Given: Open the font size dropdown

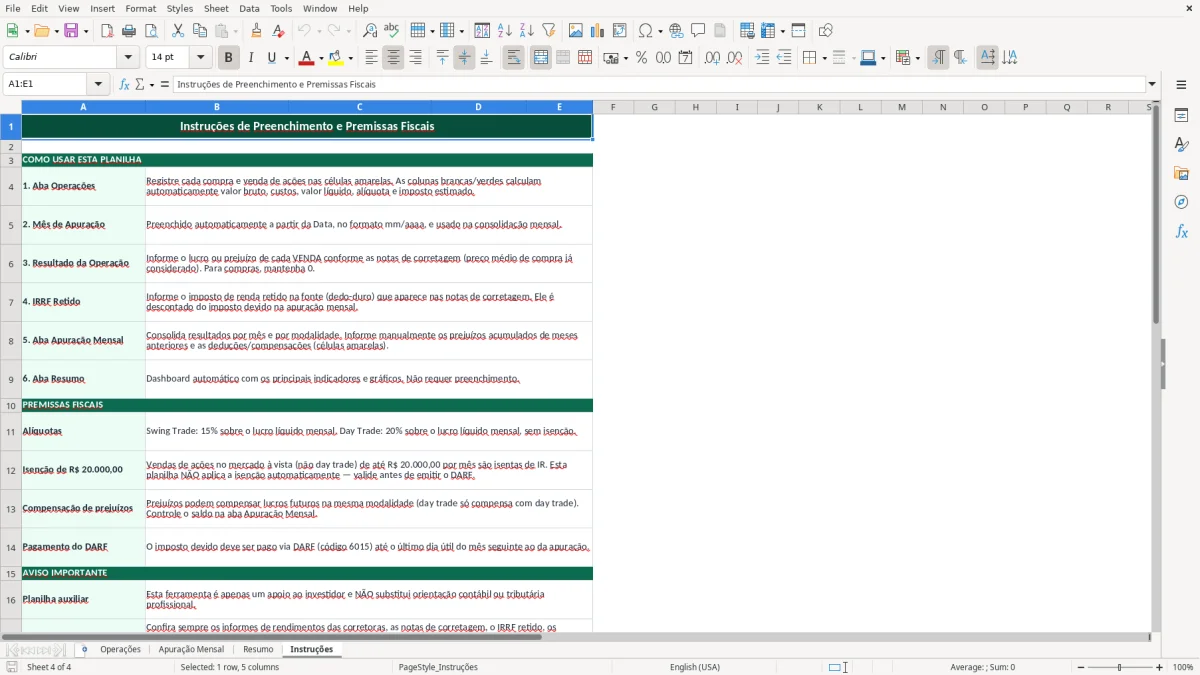Looking at the screenshot, I should tap(200, 58).
